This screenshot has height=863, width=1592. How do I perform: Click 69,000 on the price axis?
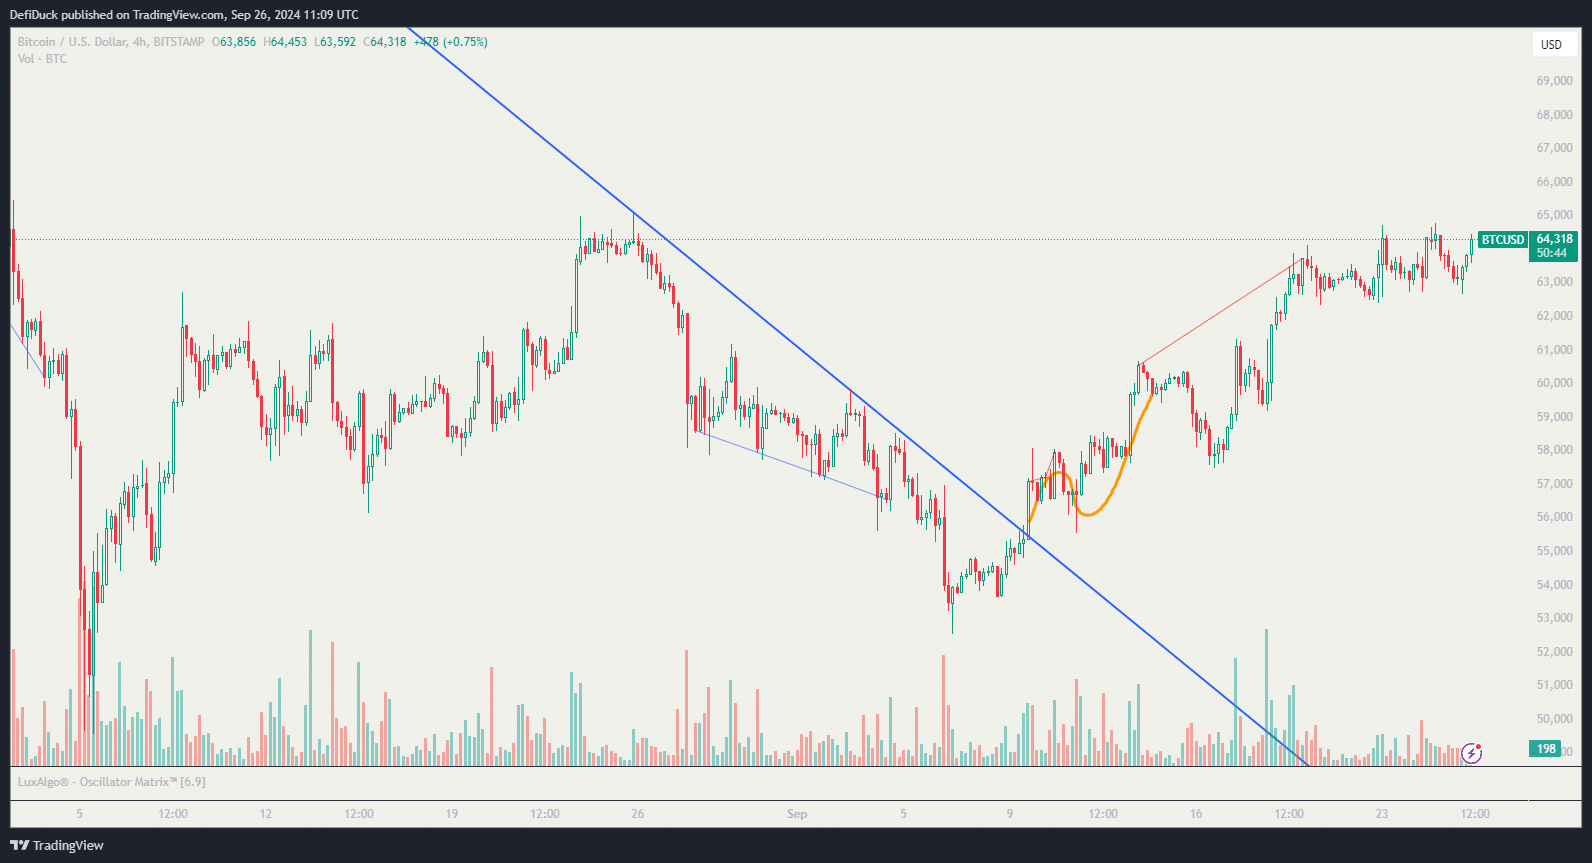[x=1554, y=81]
